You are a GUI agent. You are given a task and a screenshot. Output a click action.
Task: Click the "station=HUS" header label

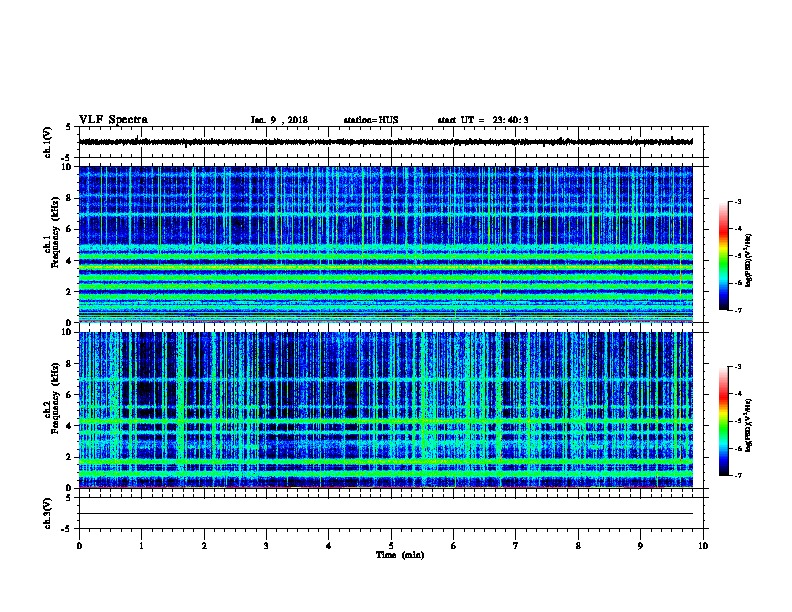point(371,120)
